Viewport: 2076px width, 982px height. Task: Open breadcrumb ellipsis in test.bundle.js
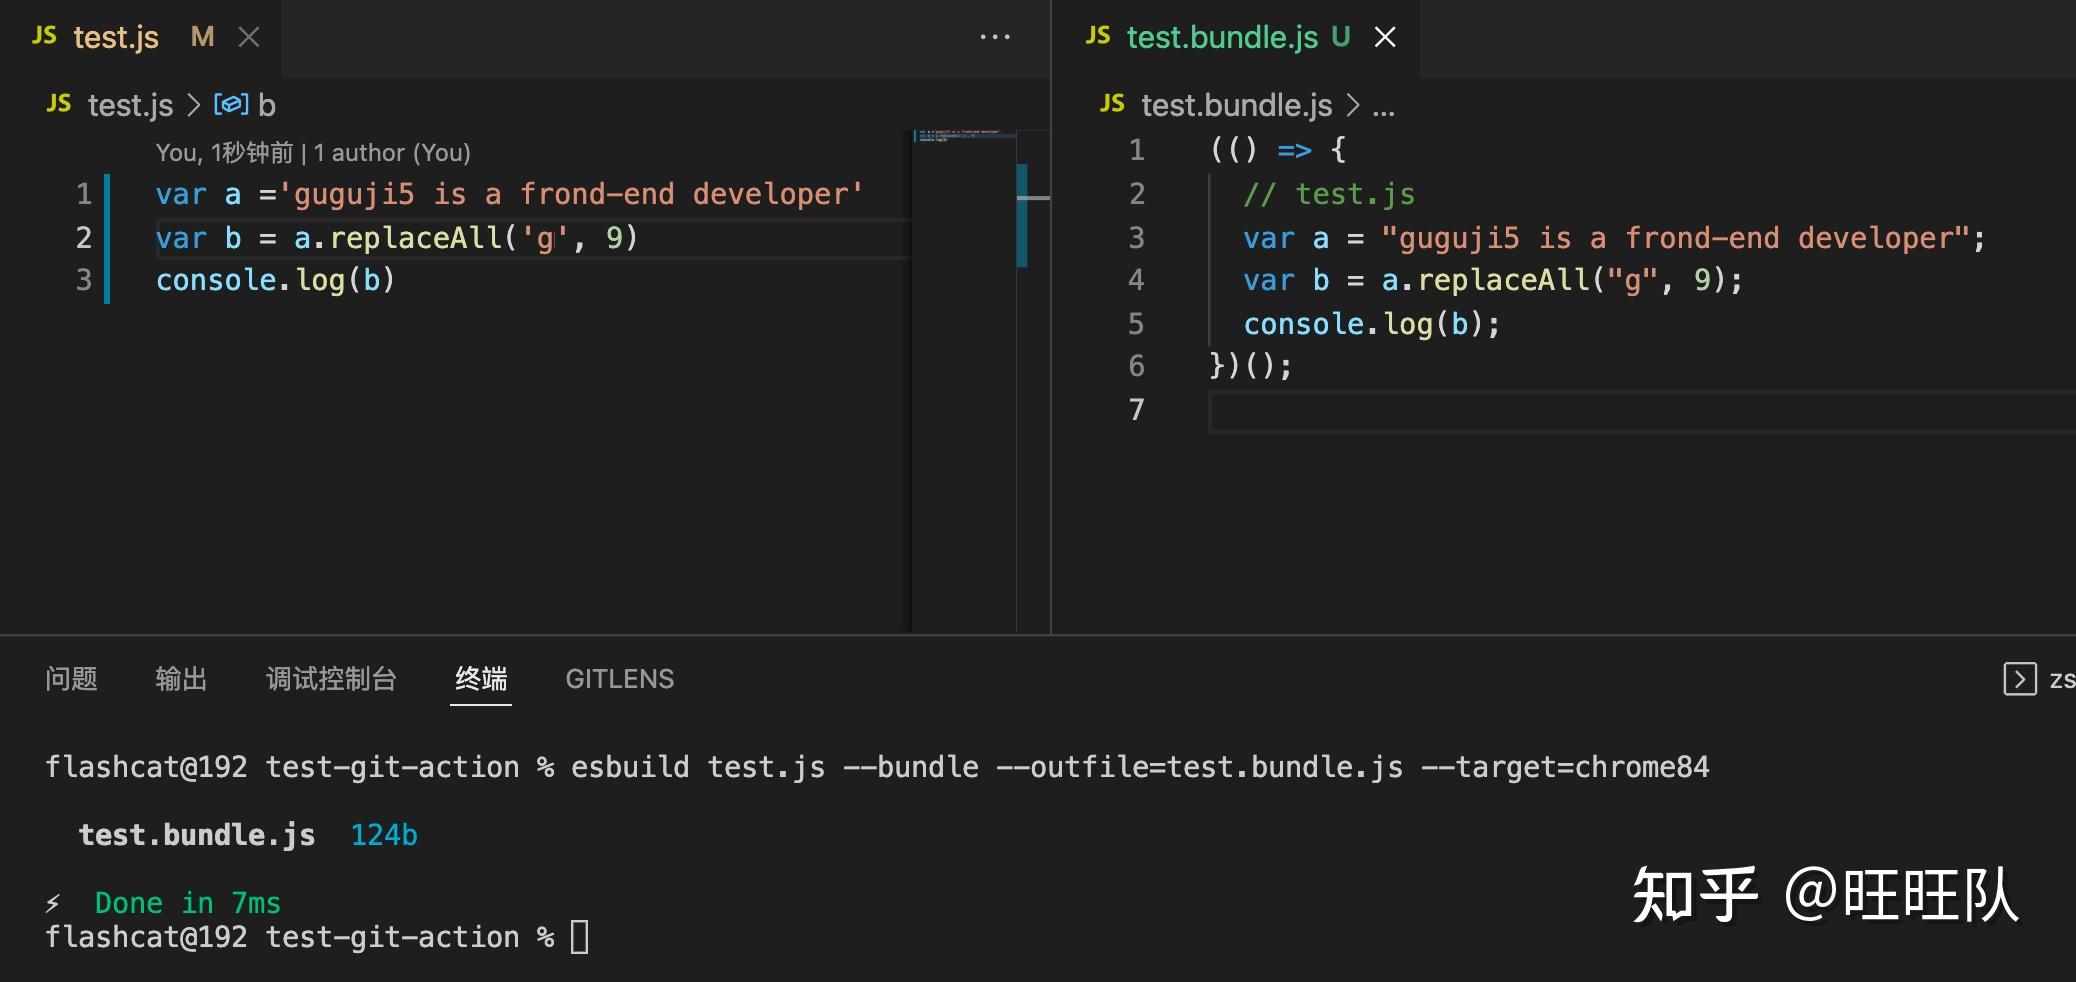1384,107
